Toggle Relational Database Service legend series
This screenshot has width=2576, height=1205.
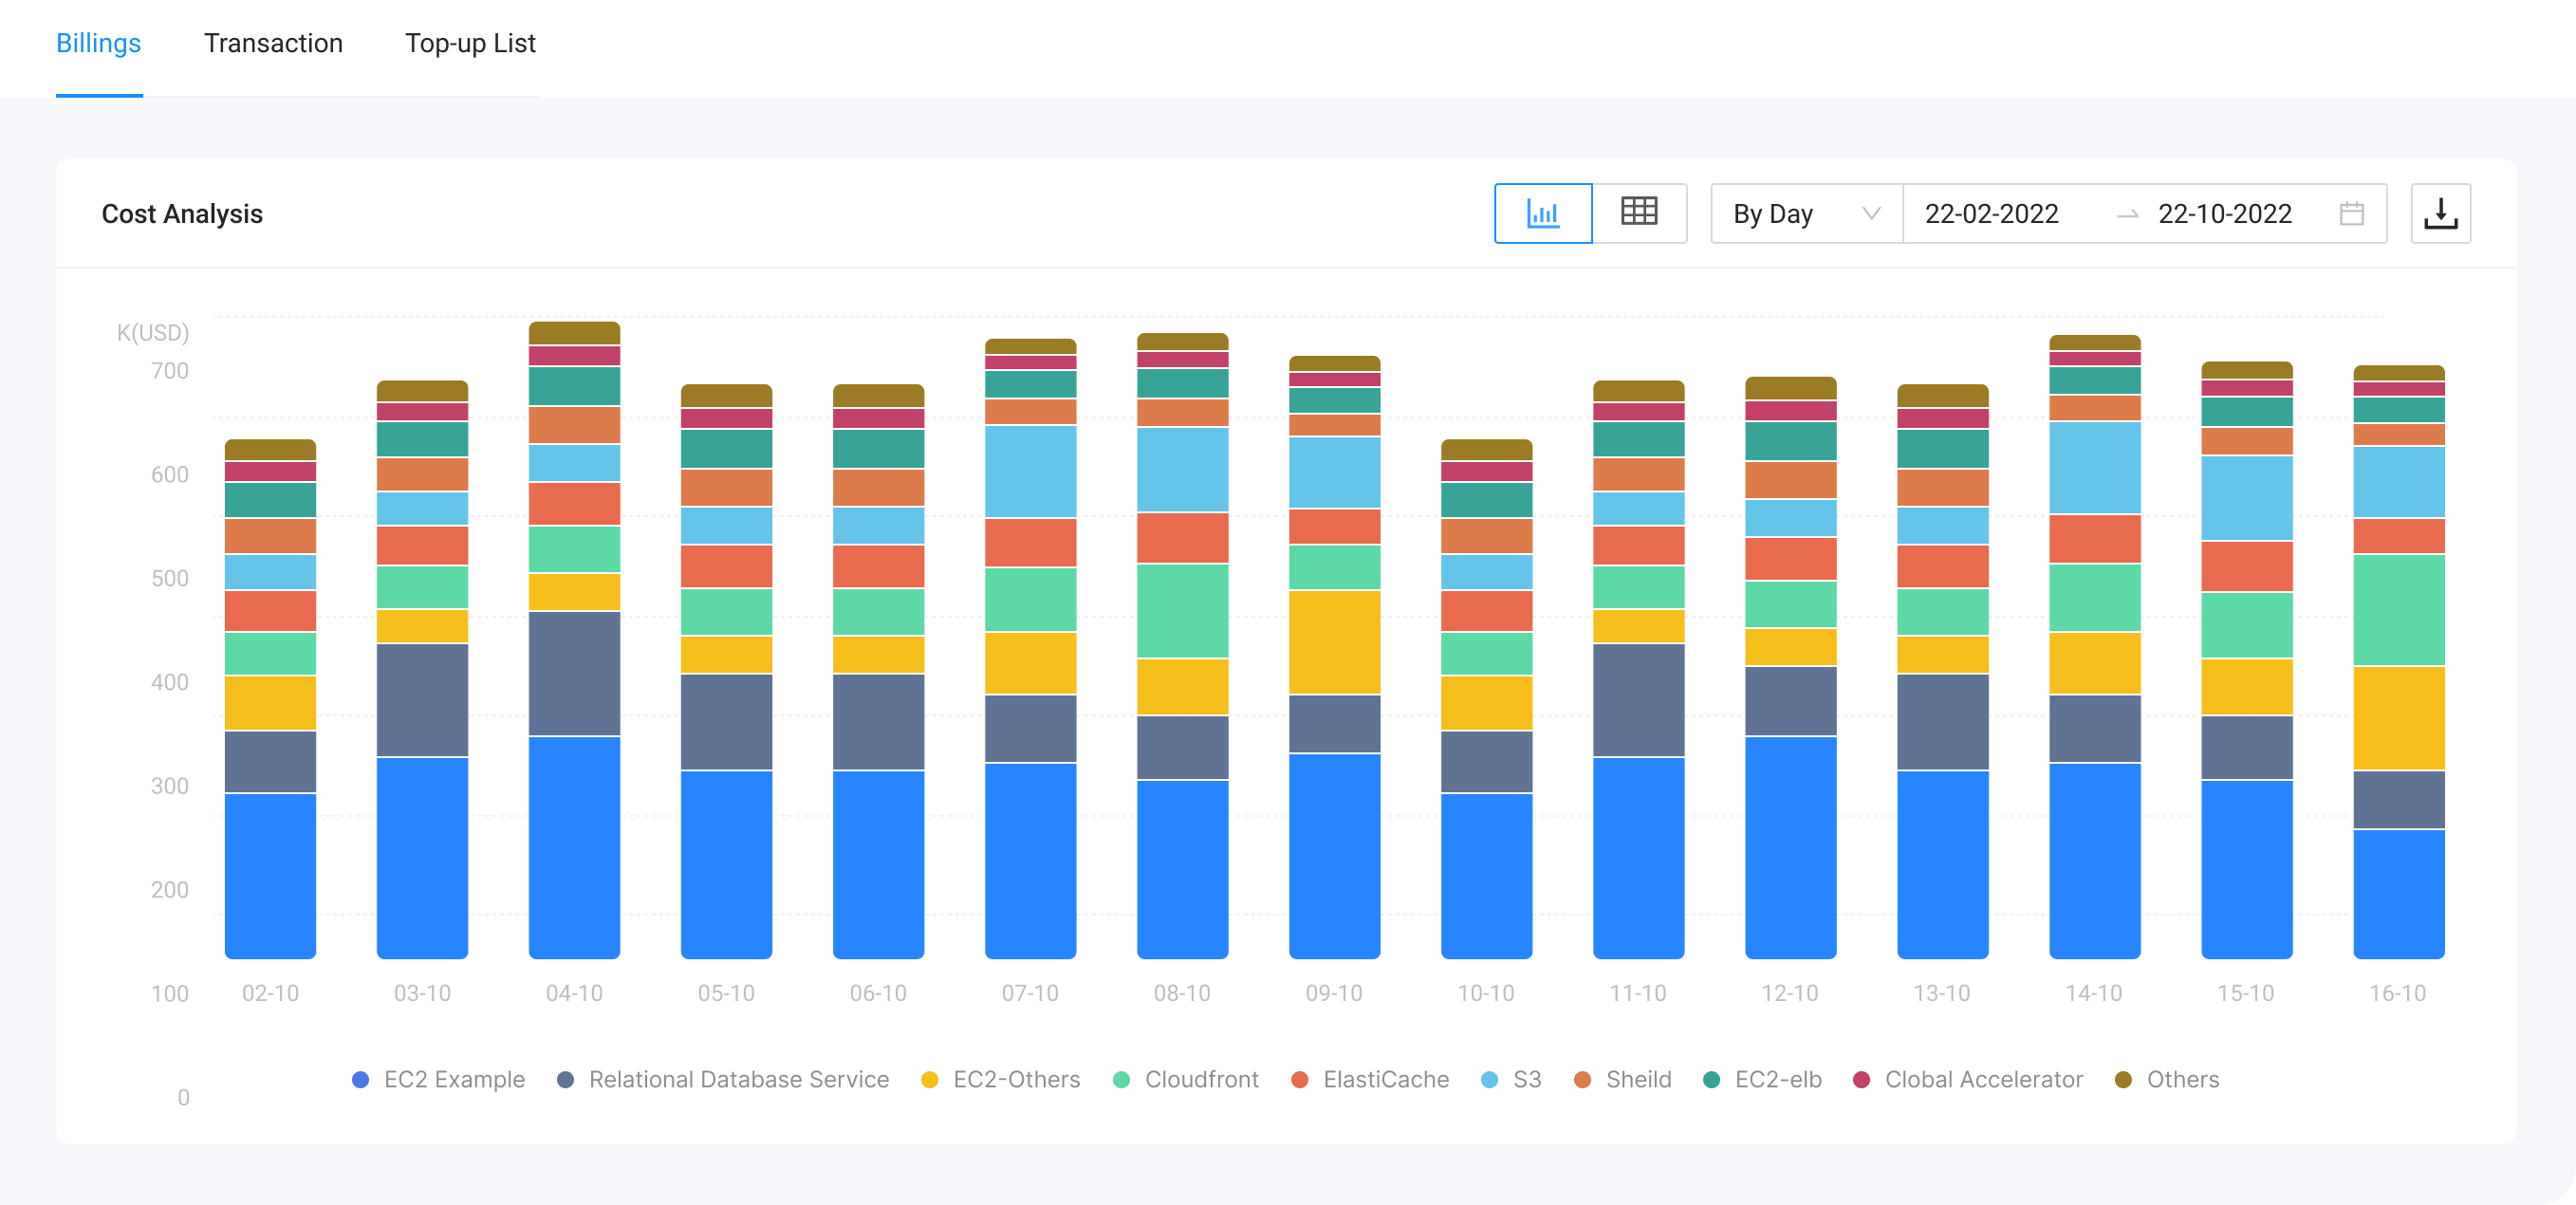click(x=722, y=1079)
